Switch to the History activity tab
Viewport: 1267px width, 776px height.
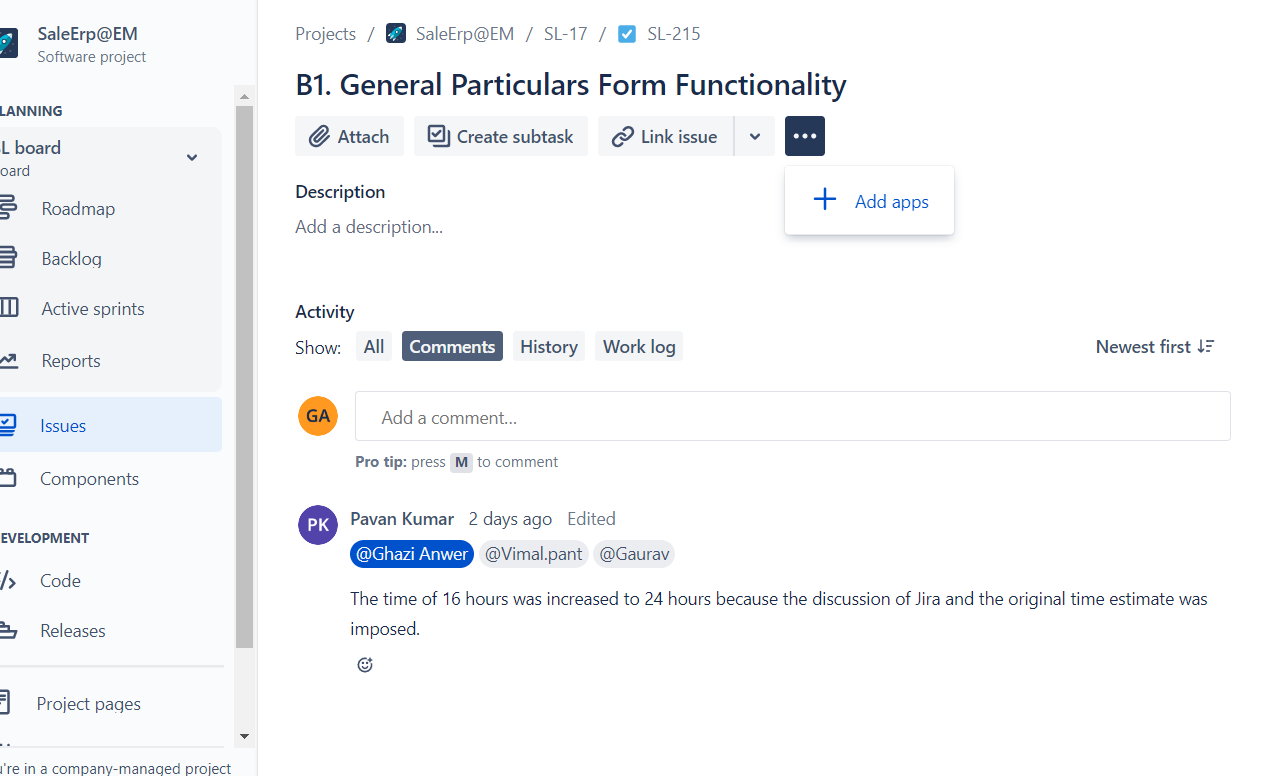(x=549, y=346)
